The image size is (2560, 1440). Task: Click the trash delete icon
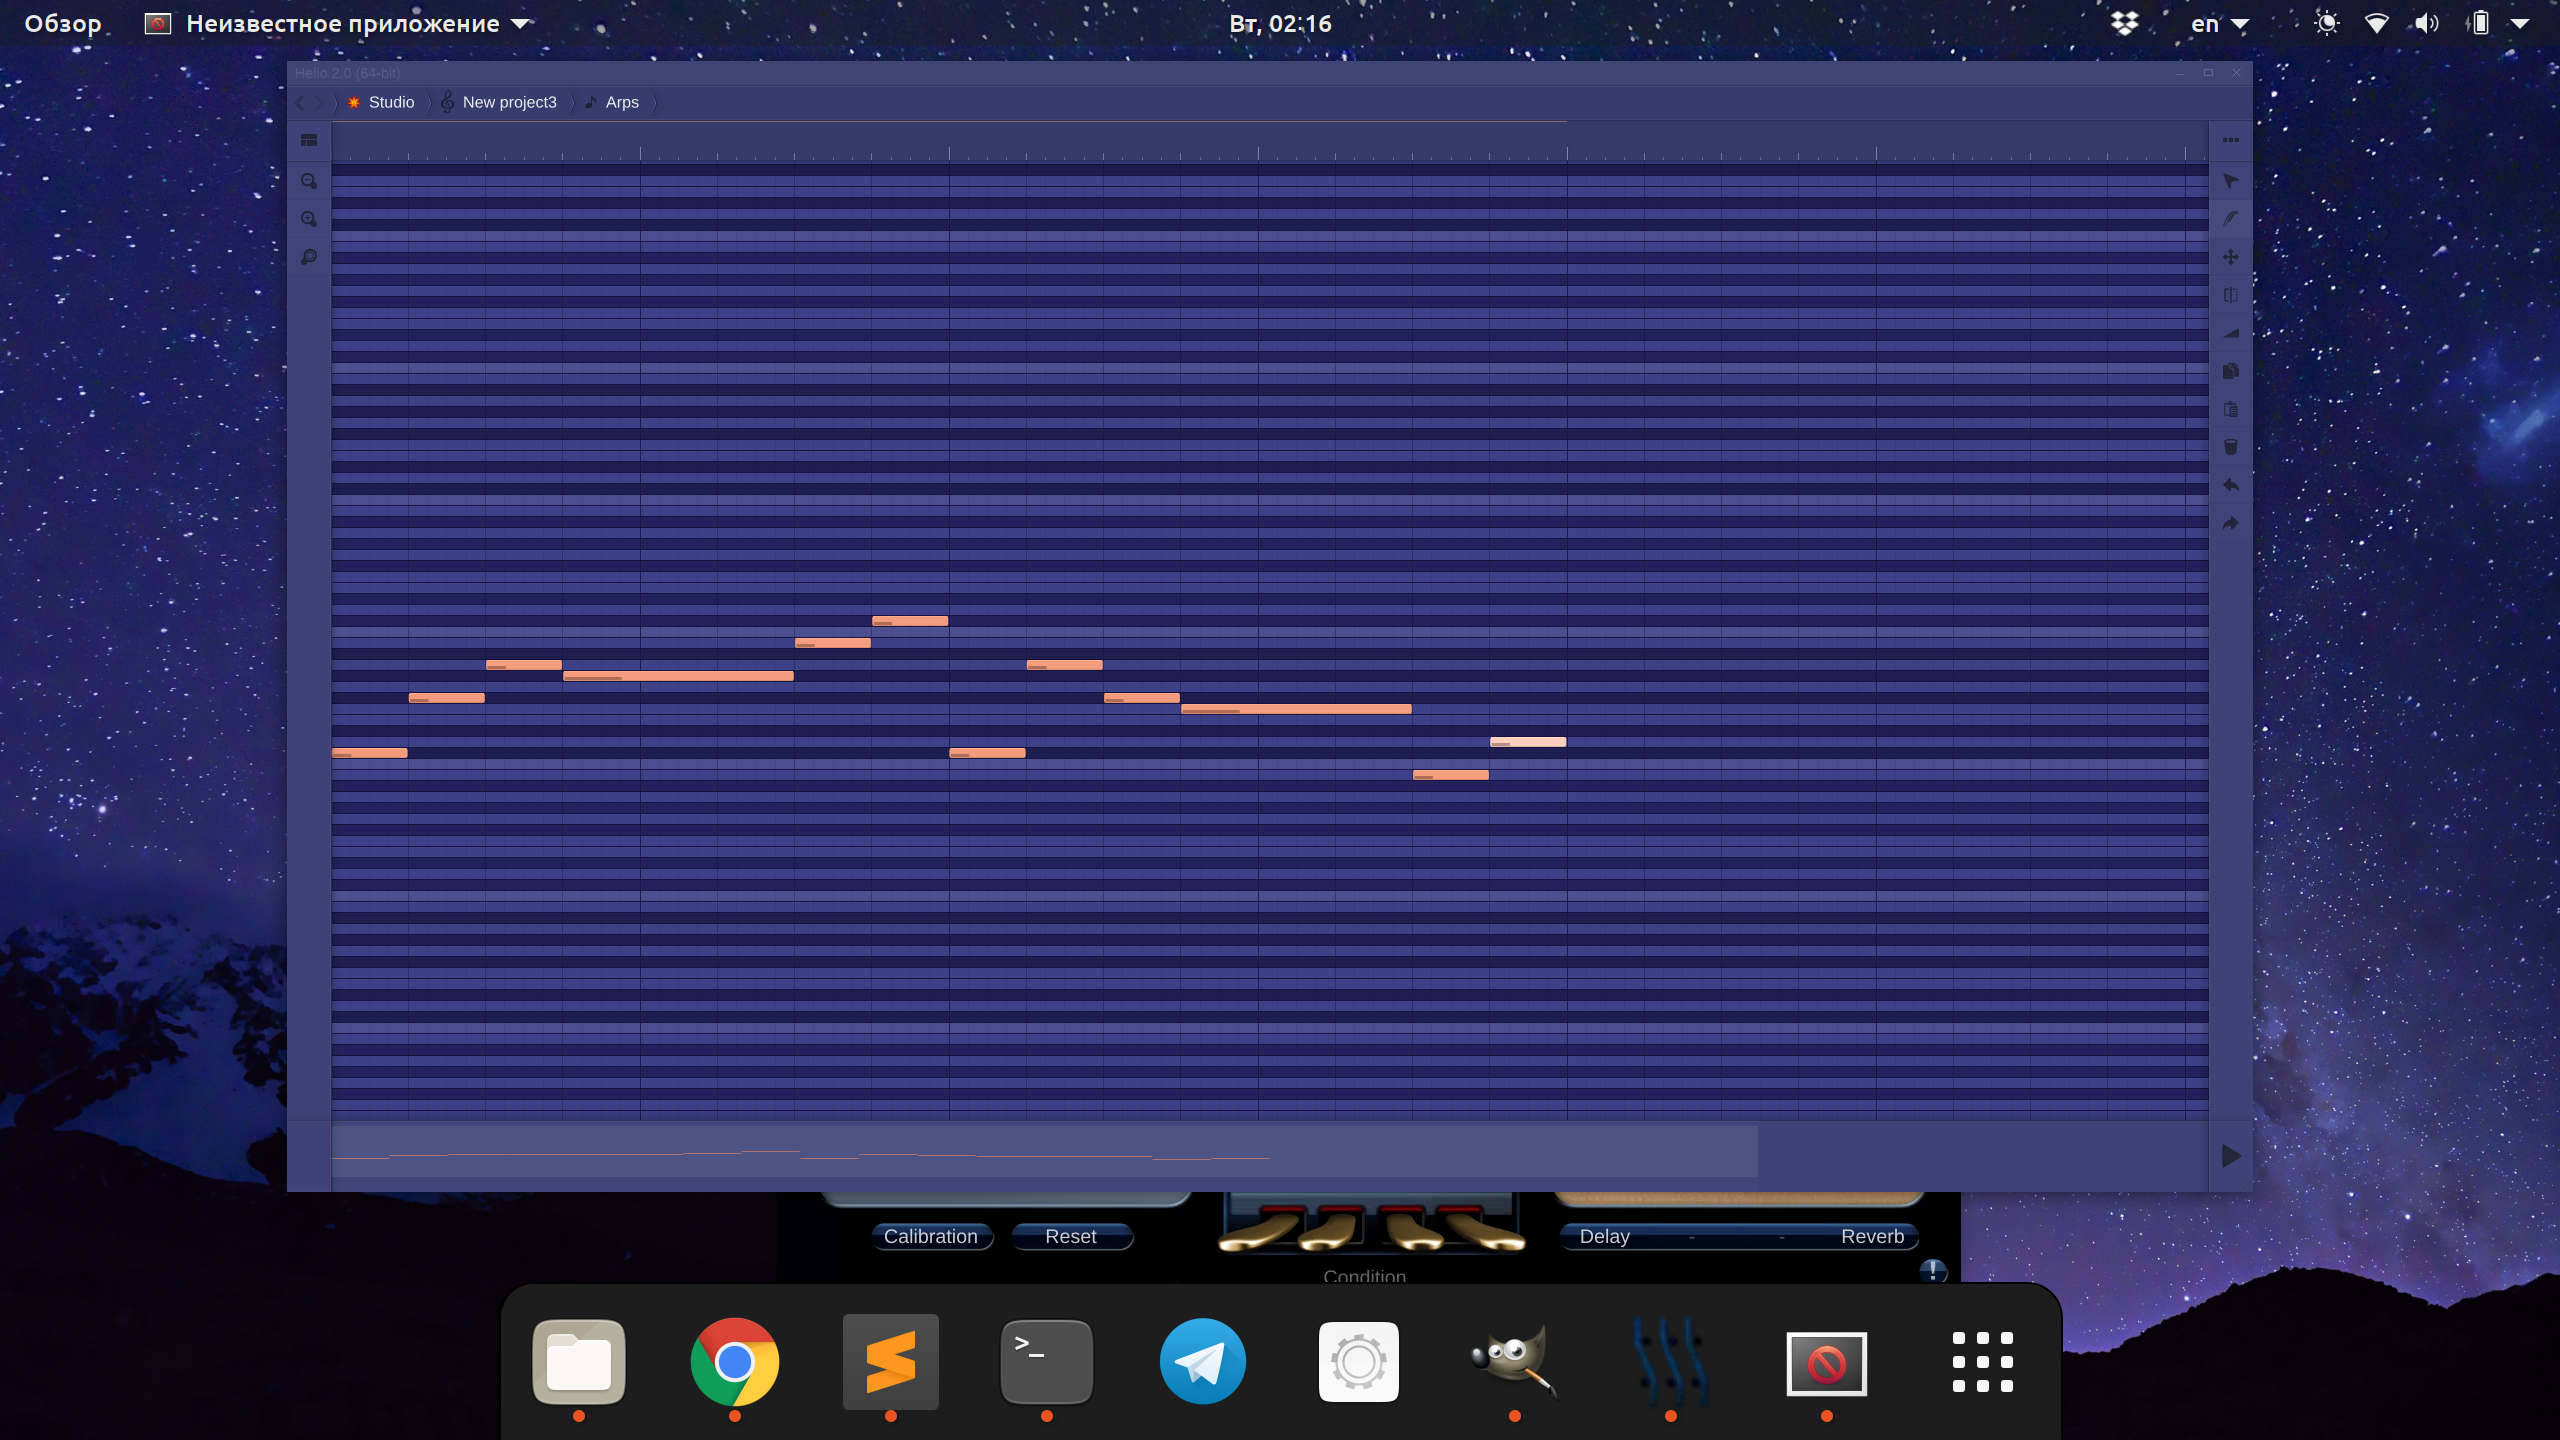(2230, 447)
